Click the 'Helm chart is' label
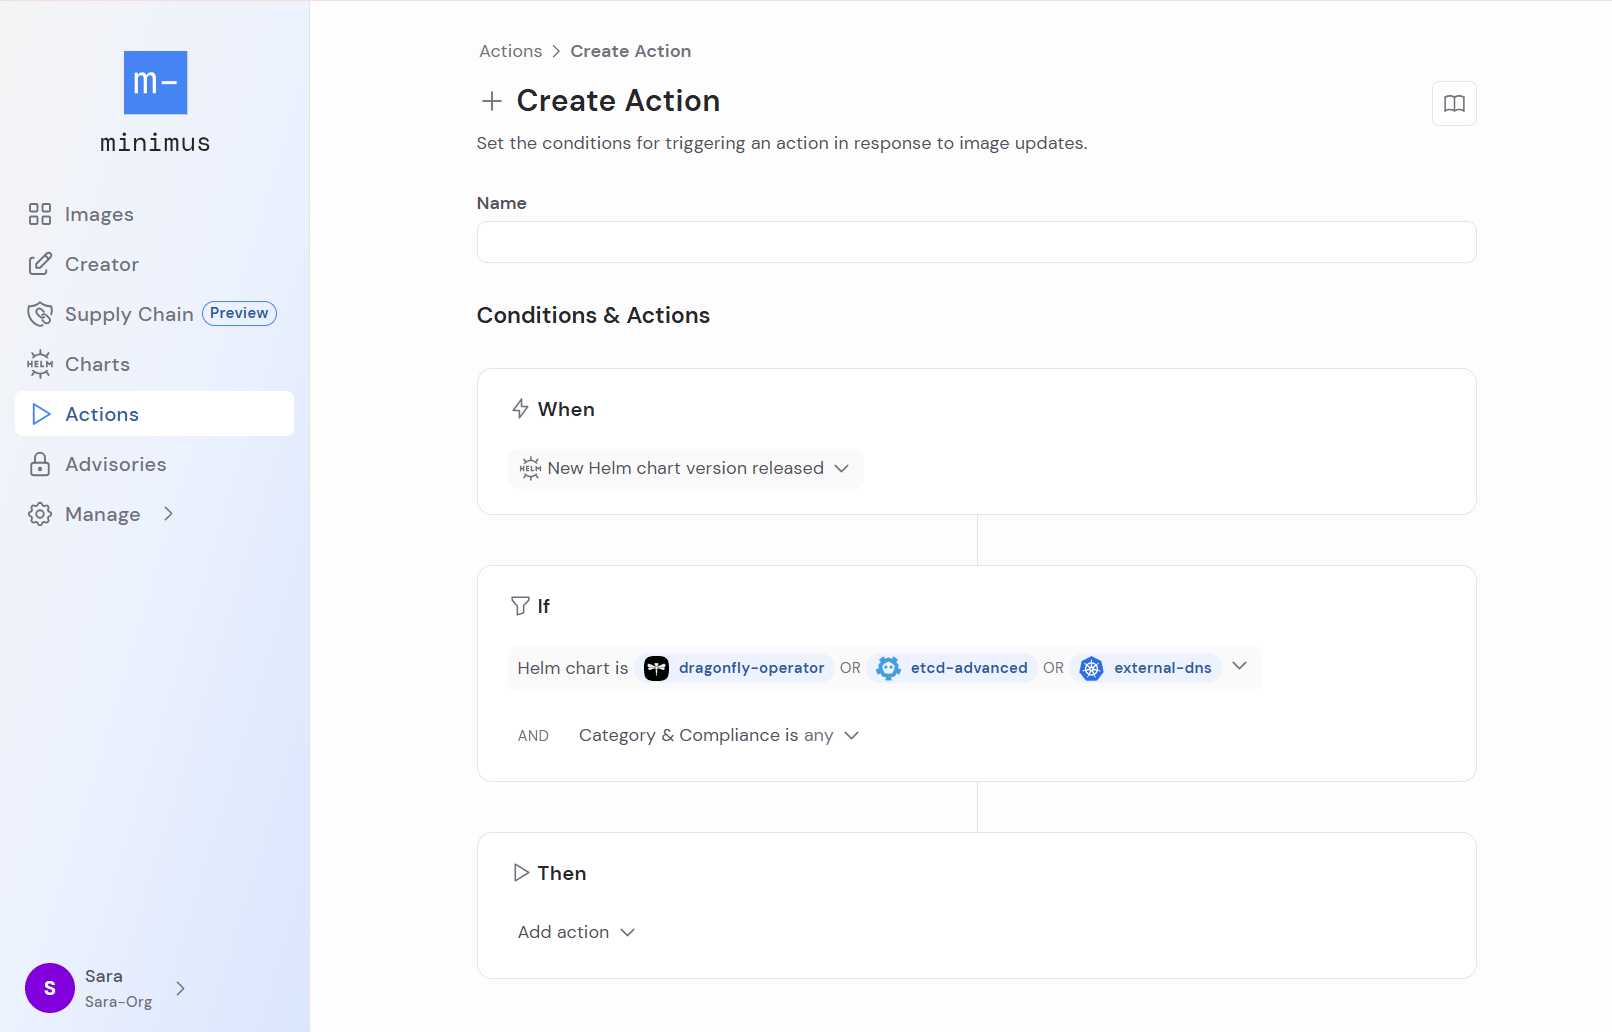 pos(572,668)
